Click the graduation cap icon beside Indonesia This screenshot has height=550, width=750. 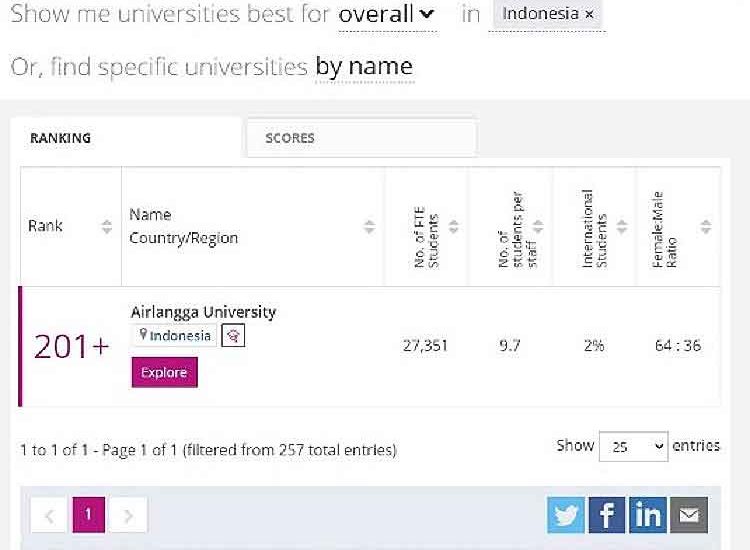click(x=233, y=335)
